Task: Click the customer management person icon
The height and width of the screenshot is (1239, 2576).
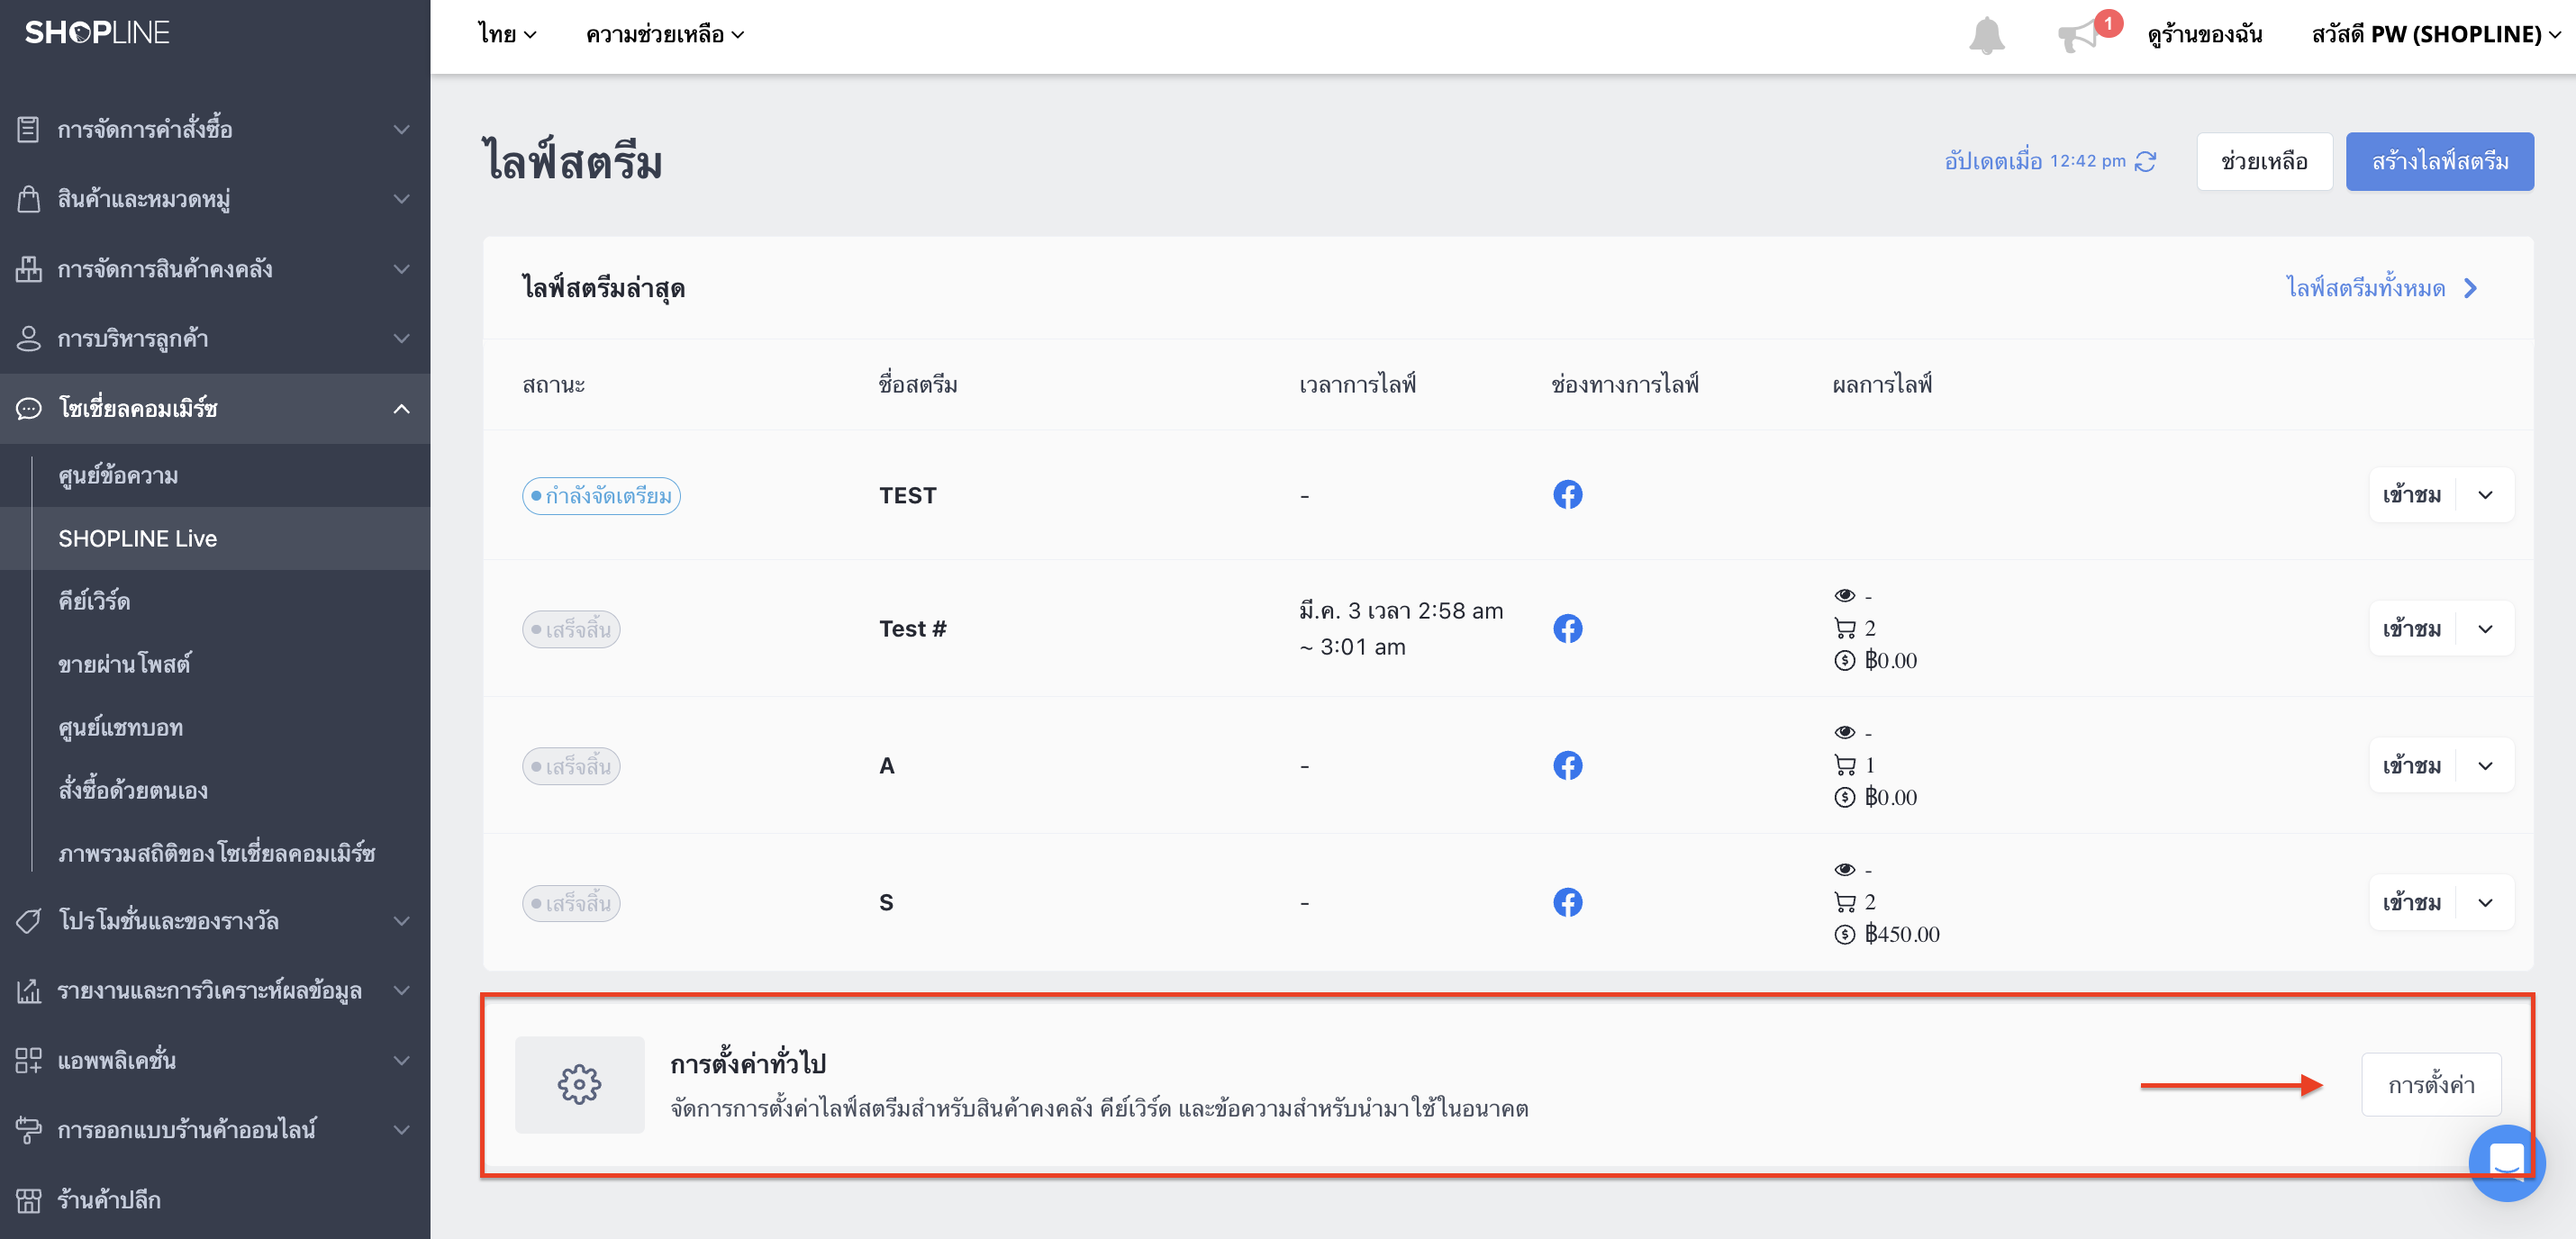Action: (x=28, y=338)
